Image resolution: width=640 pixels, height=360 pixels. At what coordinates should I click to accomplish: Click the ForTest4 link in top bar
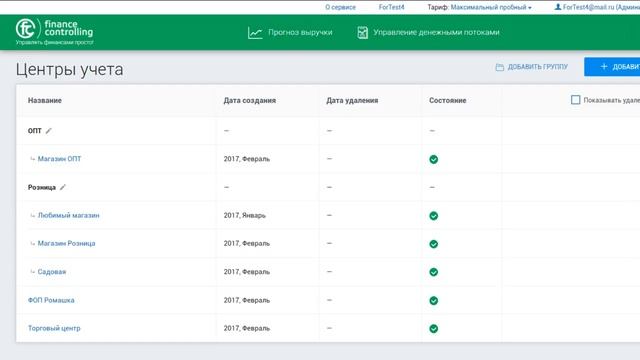coord(391,7)
